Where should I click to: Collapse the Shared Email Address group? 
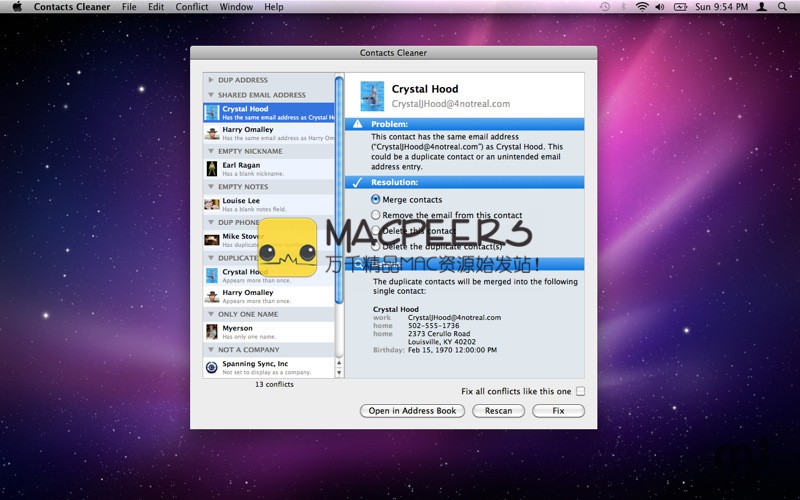pos(210,95)
